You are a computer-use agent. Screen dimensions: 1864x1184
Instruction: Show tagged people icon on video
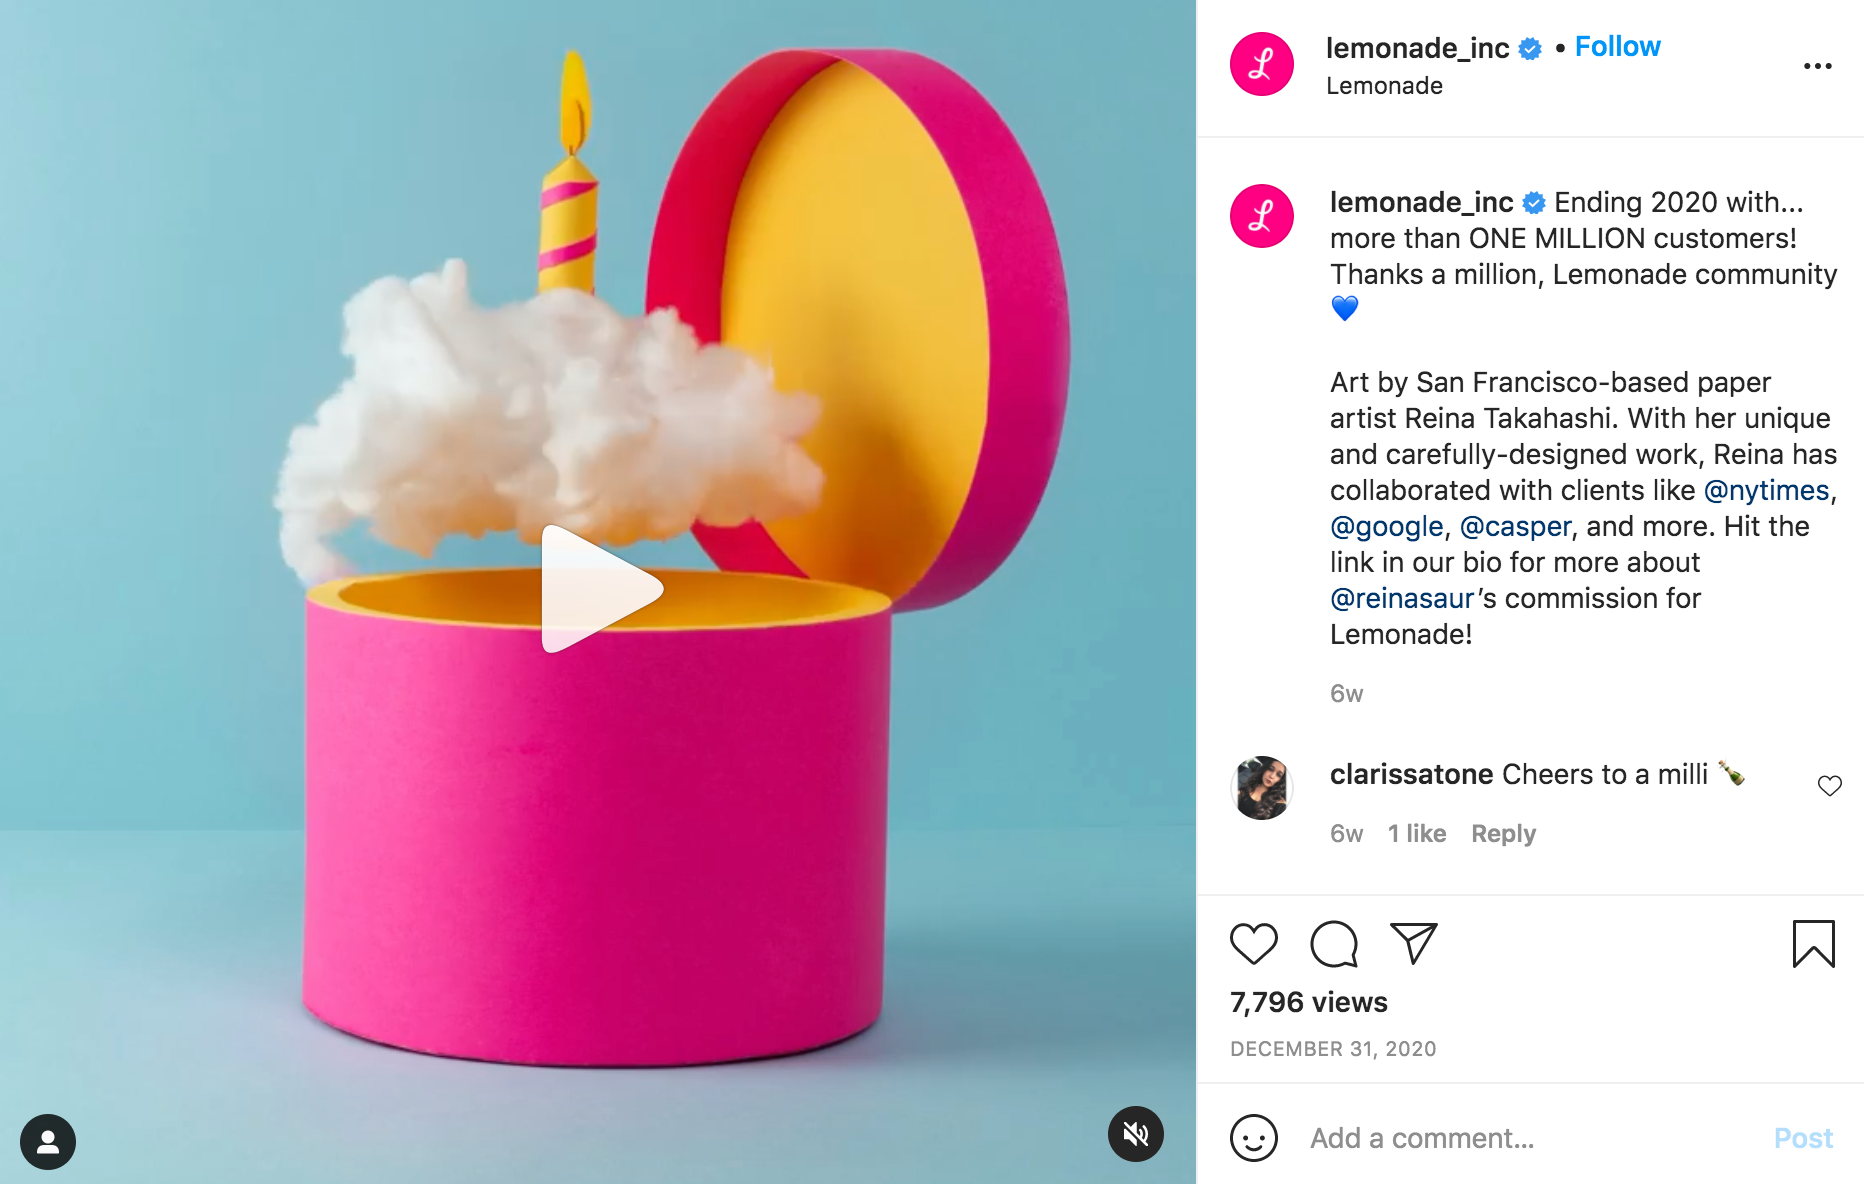(48, 1142)
